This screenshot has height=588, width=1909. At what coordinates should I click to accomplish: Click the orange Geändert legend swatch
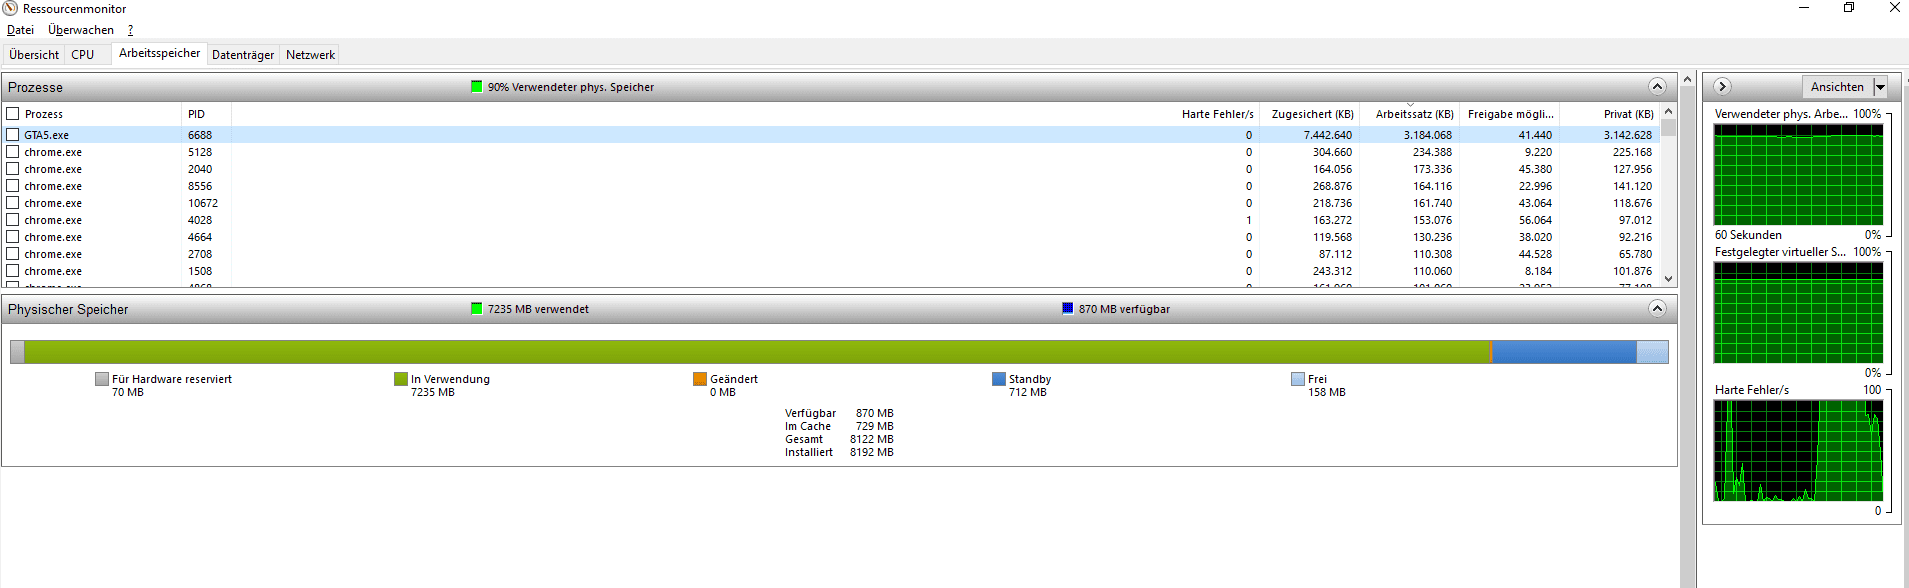(x=699, y=379)
